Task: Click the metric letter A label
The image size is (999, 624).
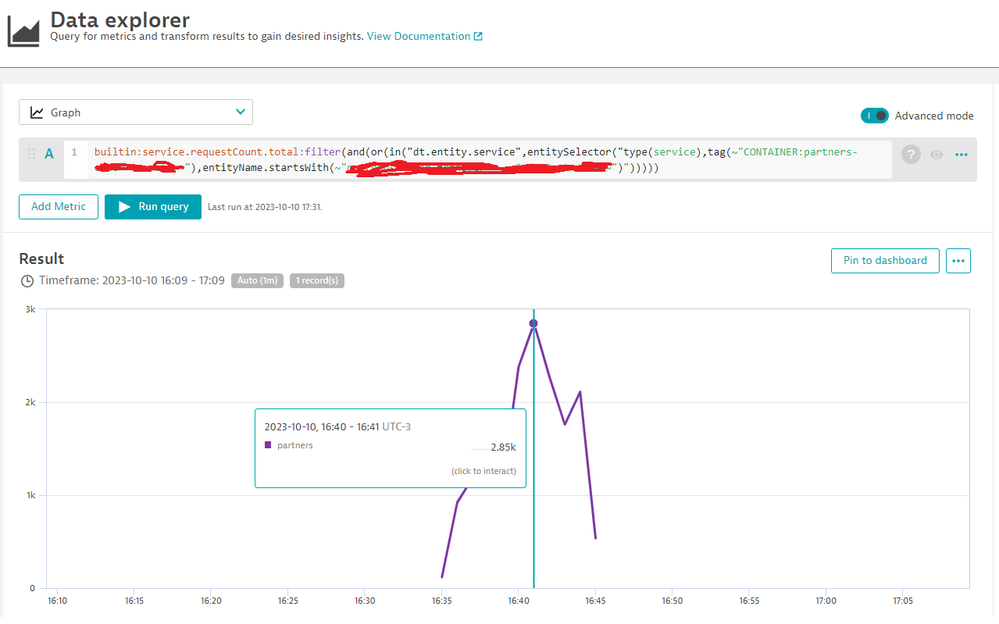Action: click(49, 154)
